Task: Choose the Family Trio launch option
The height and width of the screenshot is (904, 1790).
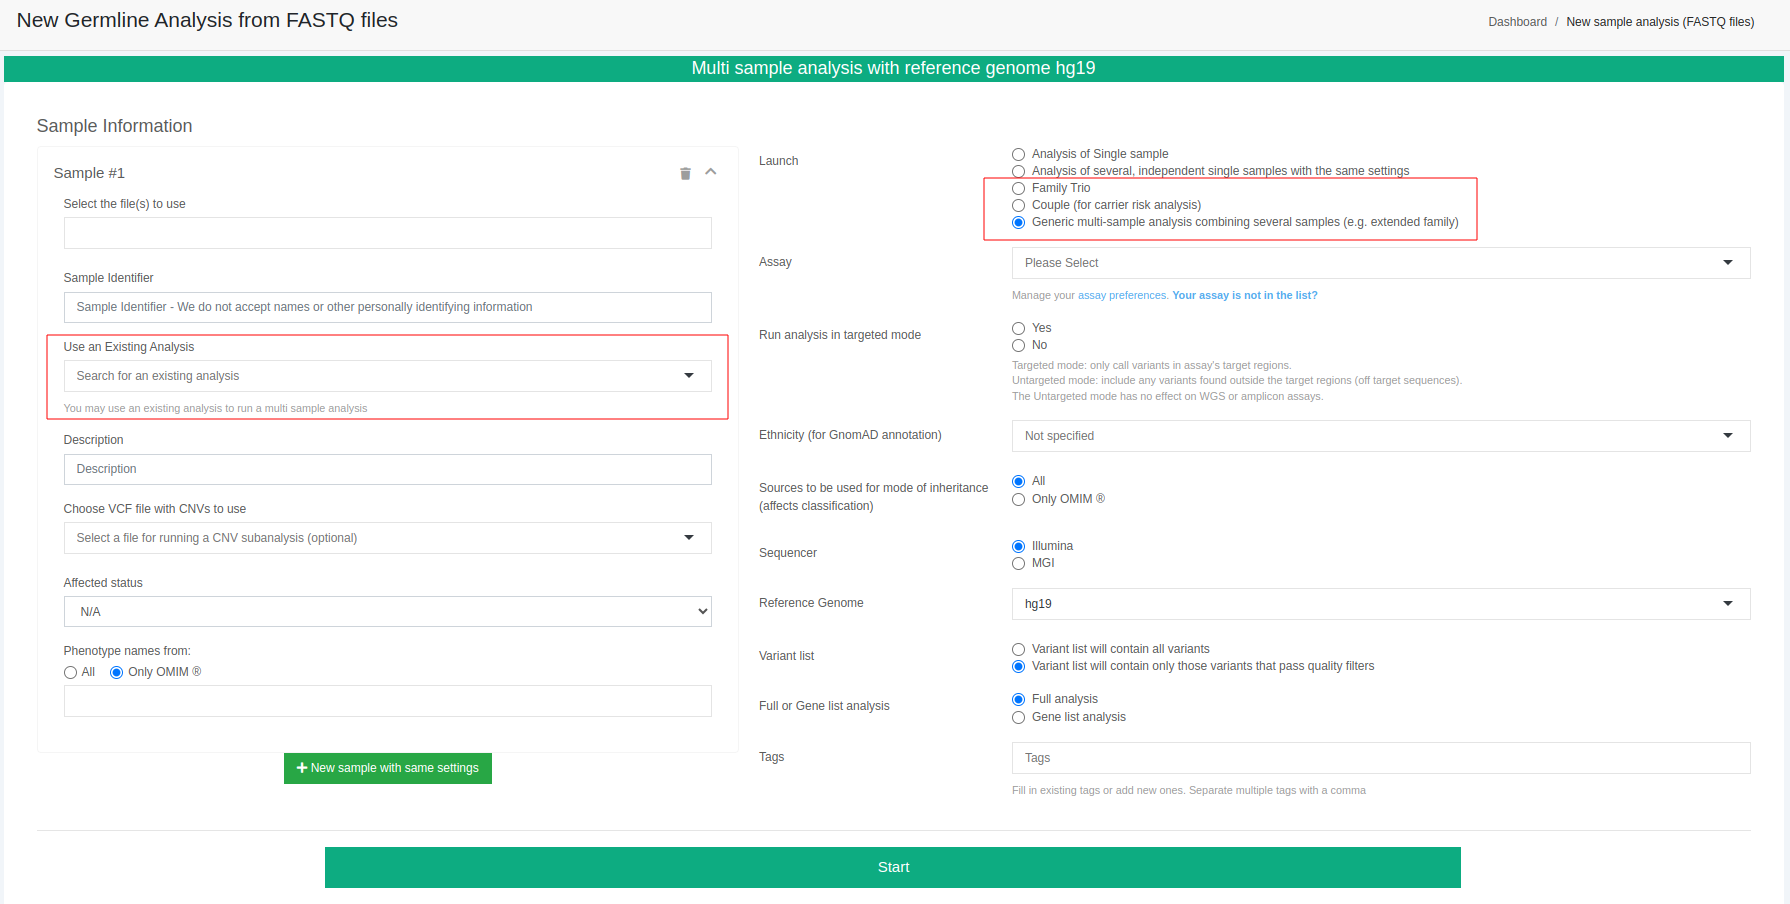Action: click(x=1018, y=188)
